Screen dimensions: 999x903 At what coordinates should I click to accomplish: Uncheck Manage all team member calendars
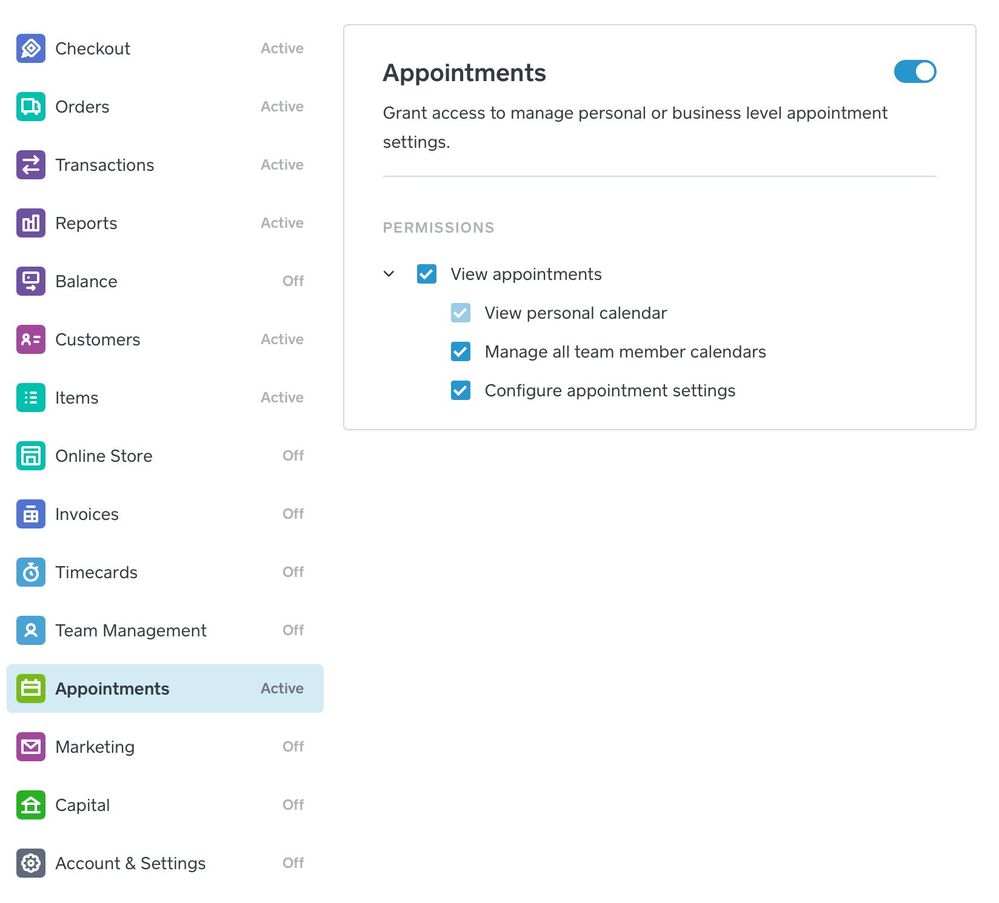click(461, 352)
